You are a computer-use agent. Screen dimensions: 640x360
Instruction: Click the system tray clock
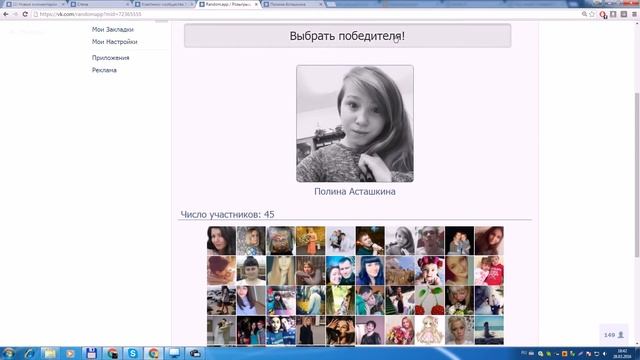click(622, 353)
